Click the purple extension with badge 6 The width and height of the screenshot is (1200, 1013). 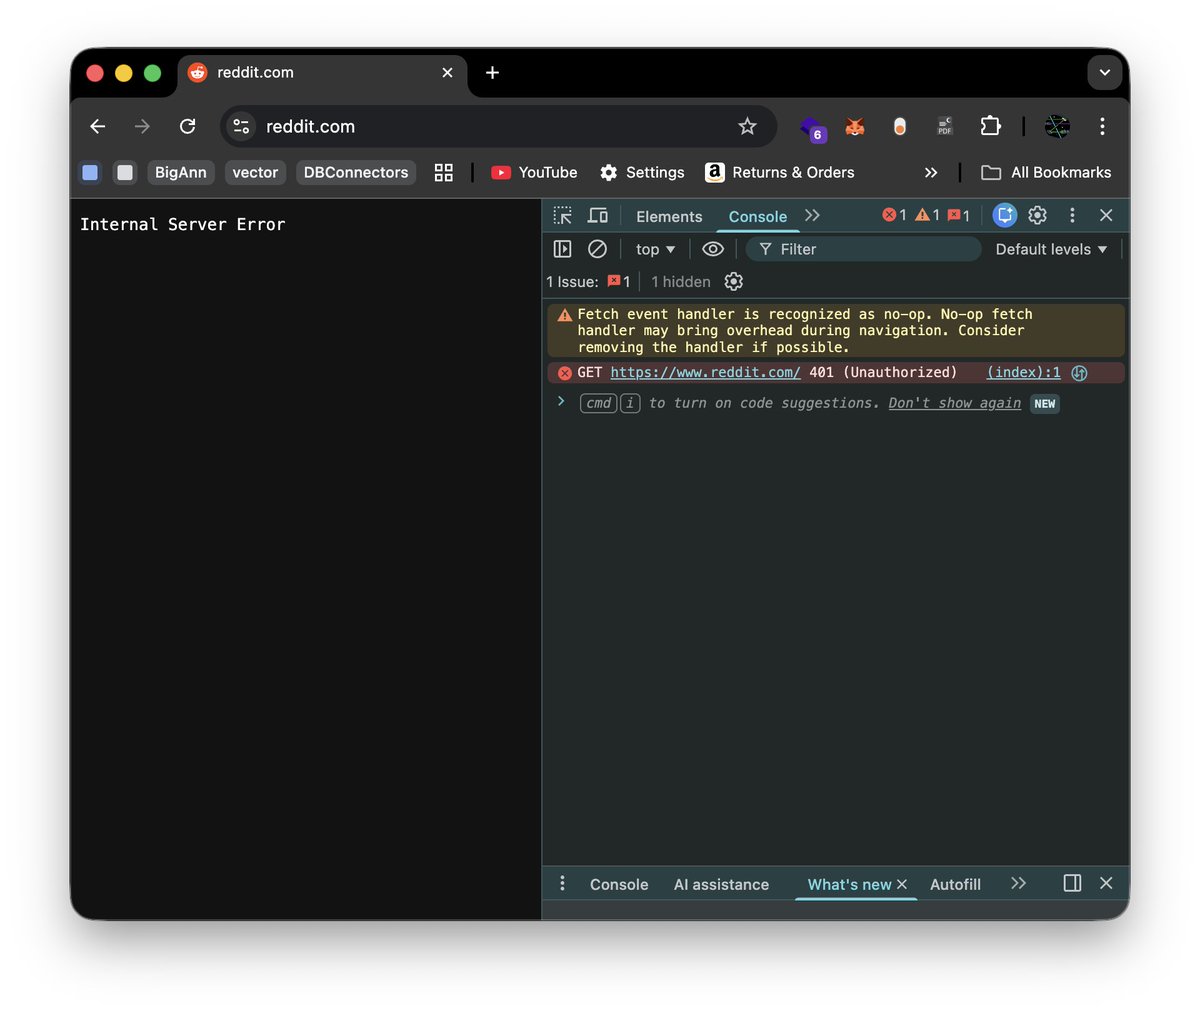coord(812,128)
